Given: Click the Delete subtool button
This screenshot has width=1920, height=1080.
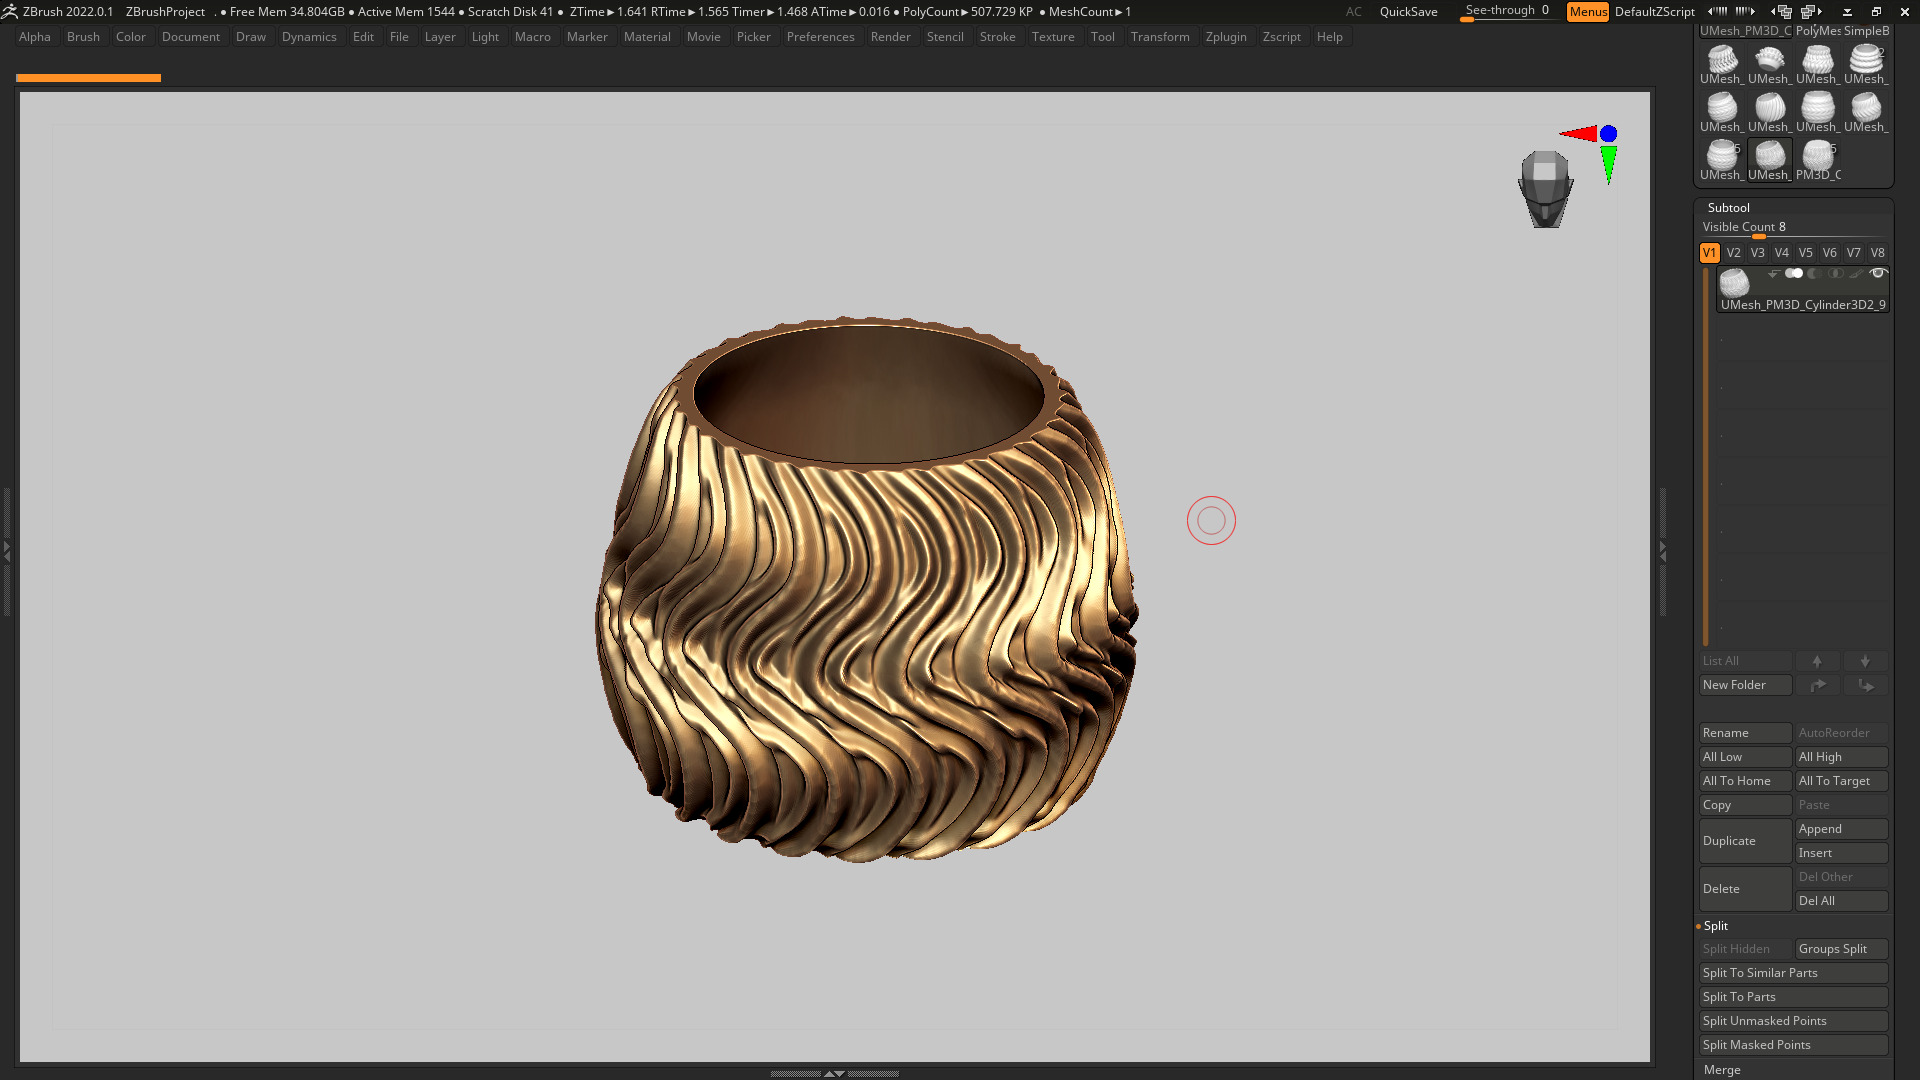Looking at the screenshot, I should [x=1745, y=889].
